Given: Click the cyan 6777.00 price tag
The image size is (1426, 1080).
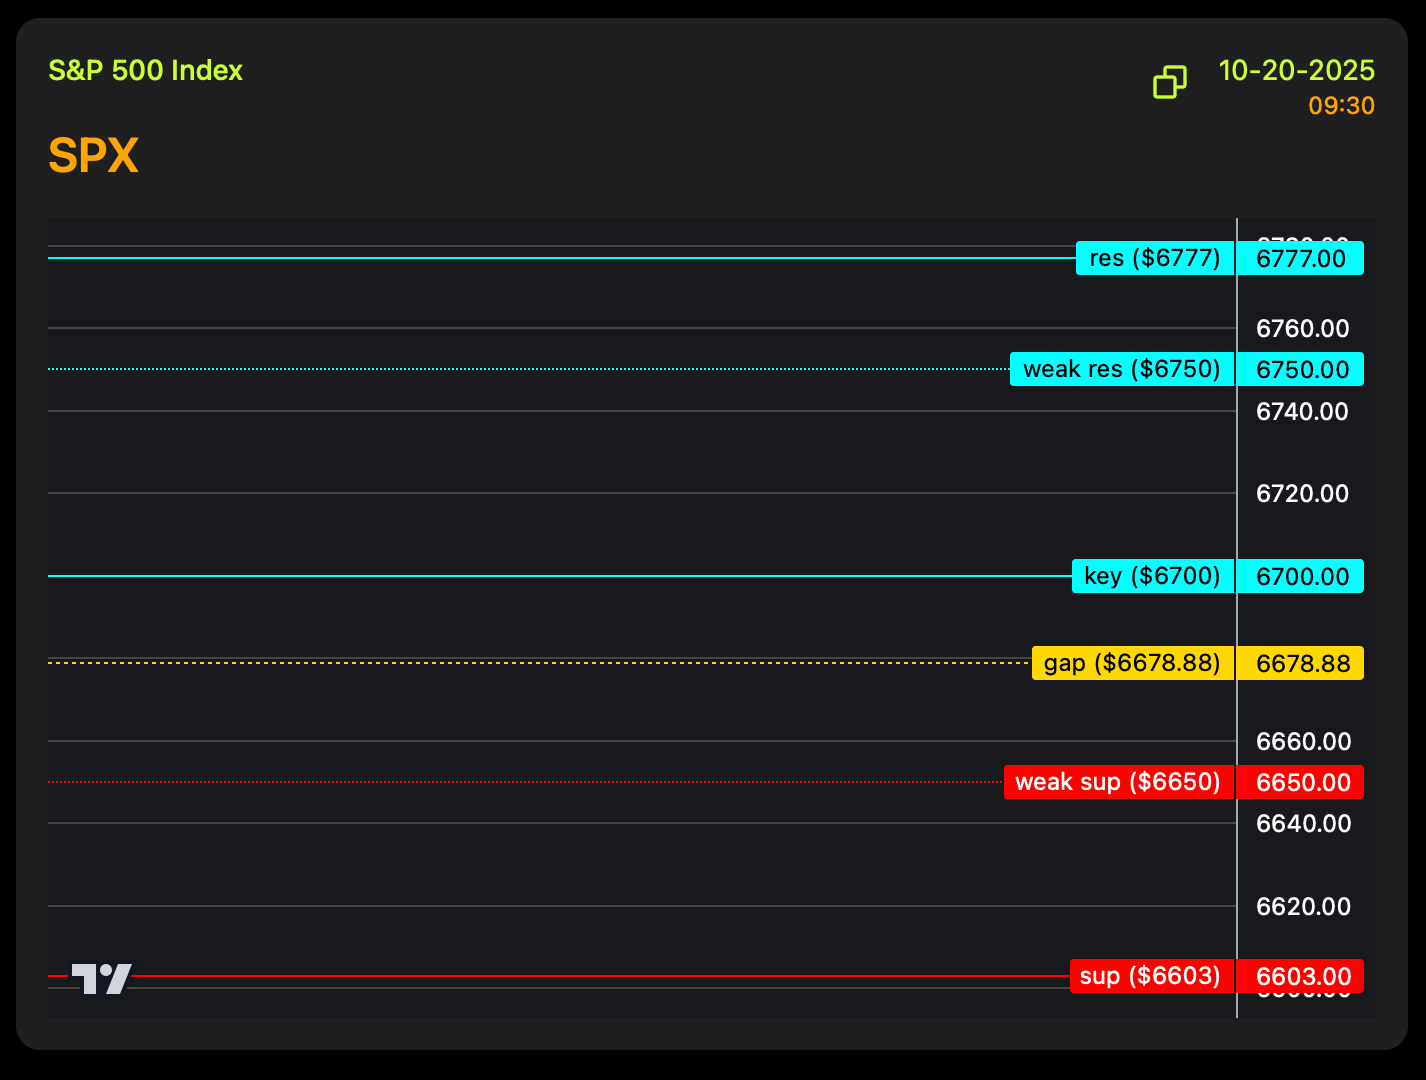Looking at the screenshot, I should coord(1301,259).
